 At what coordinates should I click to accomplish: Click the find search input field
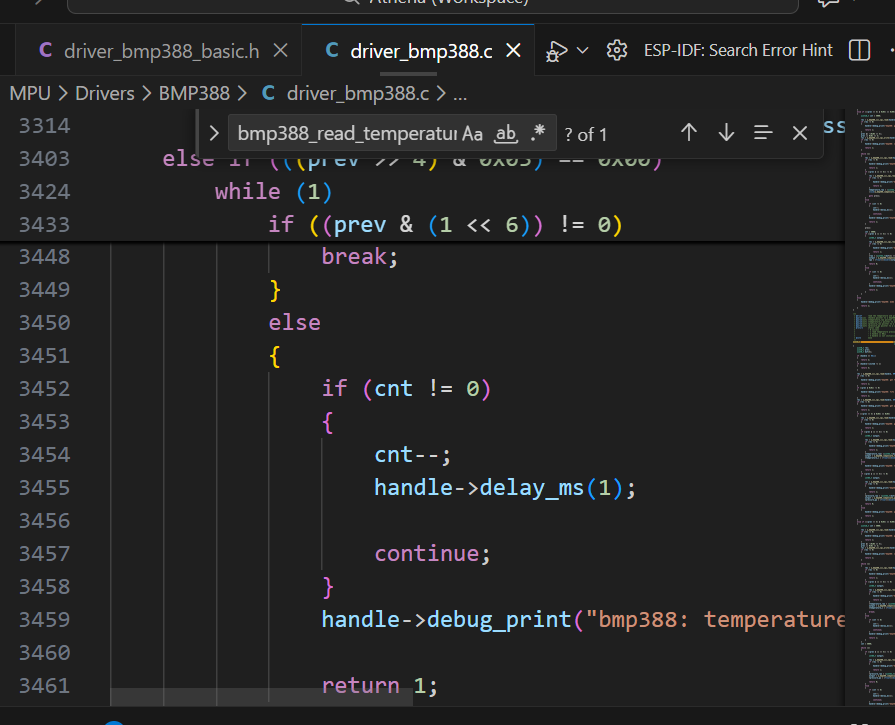point(347,133)
